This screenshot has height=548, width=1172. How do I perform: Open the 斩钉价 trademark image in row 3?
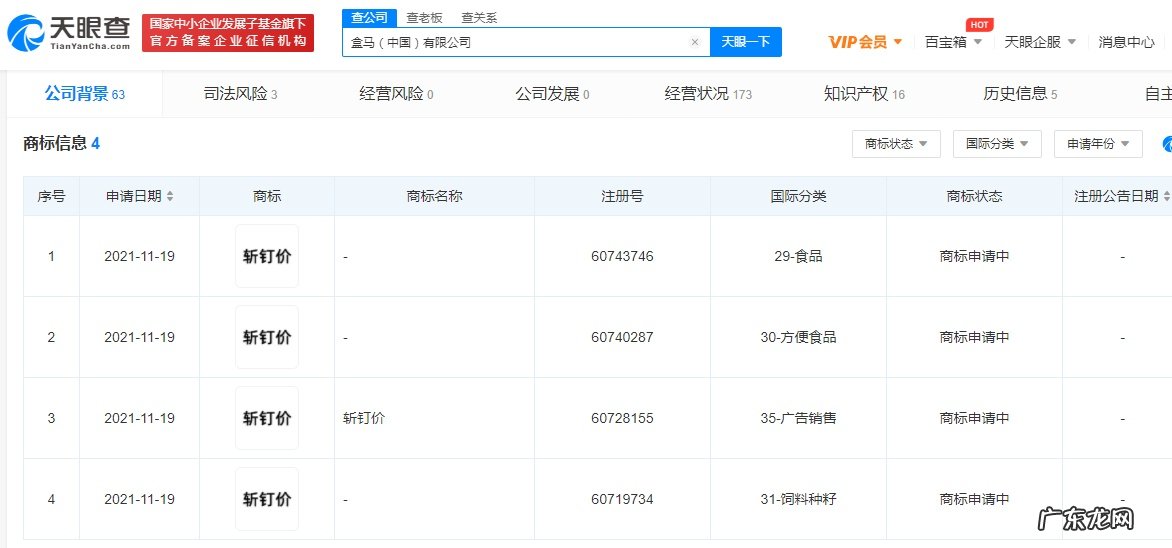267,418
